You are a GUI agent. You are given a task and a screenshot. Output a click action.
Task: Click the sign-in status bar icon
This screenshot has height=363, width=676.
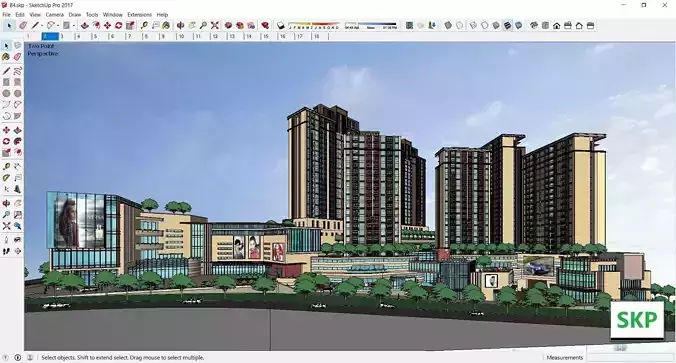coord(30,357)
